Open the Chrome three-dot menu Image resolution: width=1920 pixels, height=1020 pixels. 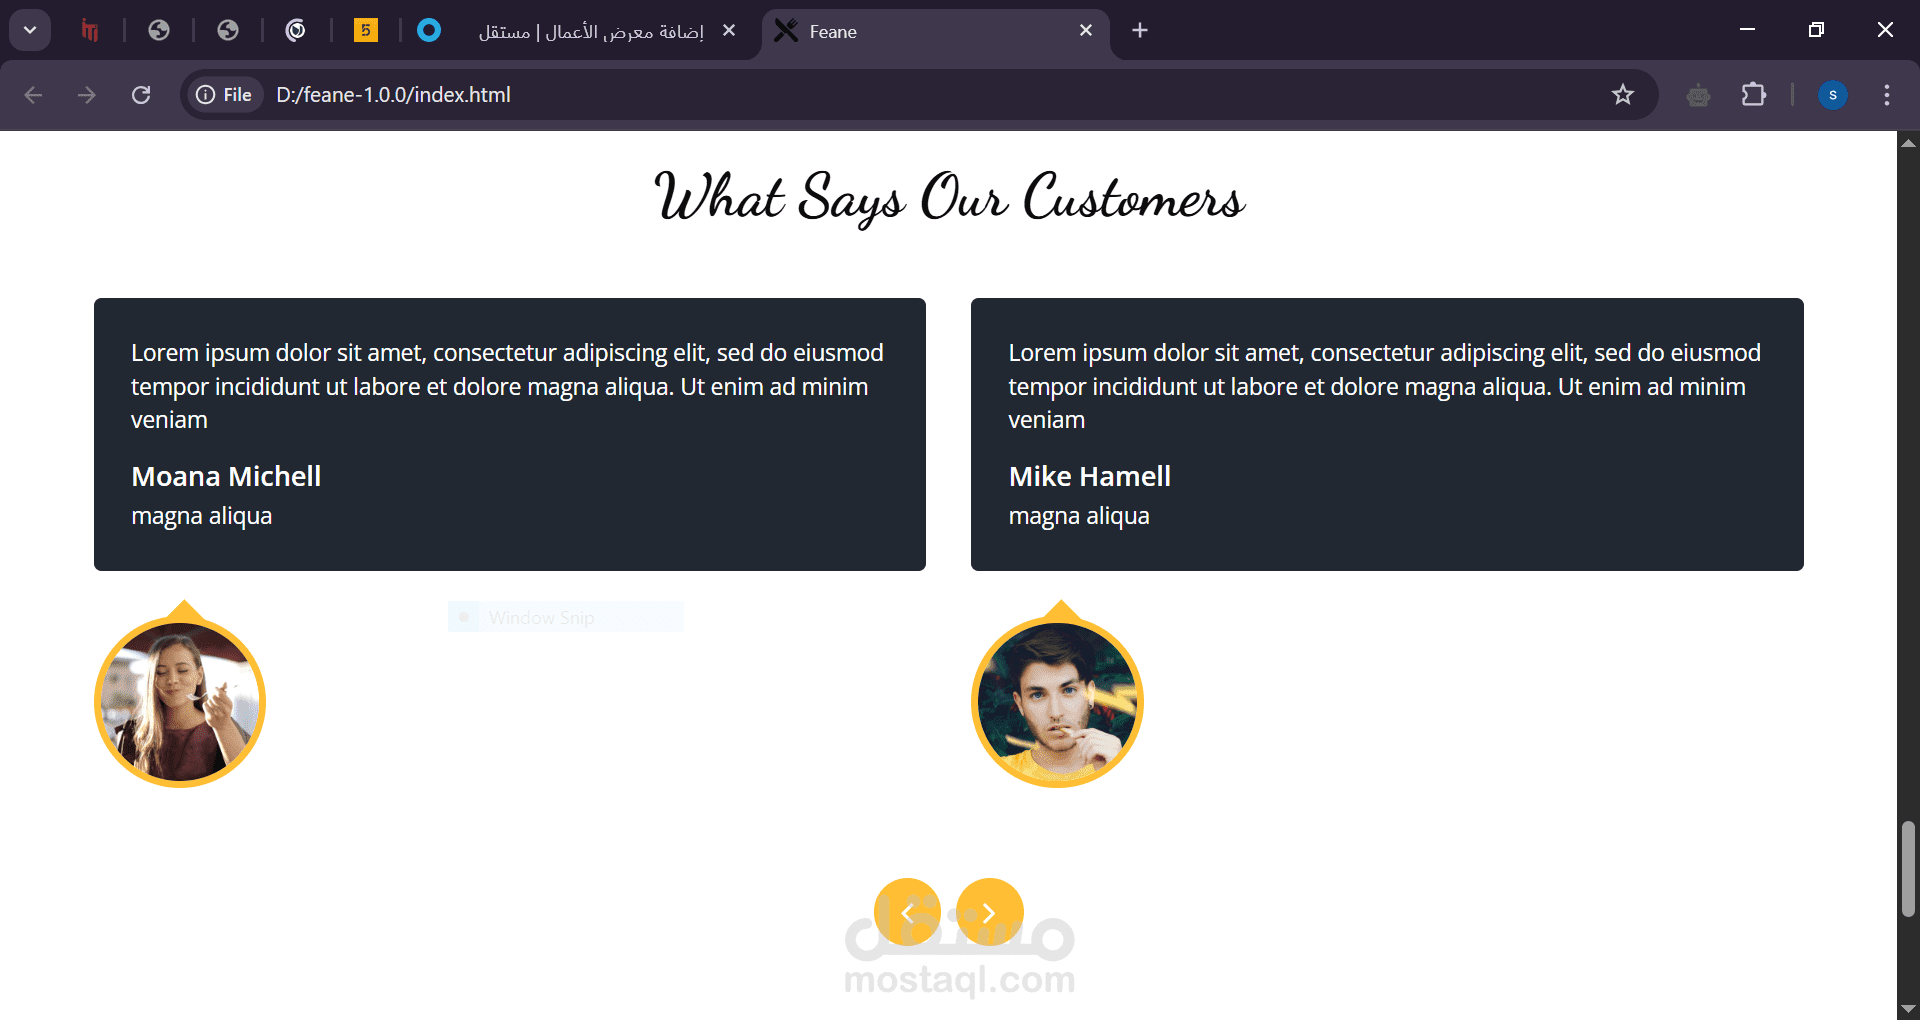[1886, 95]
